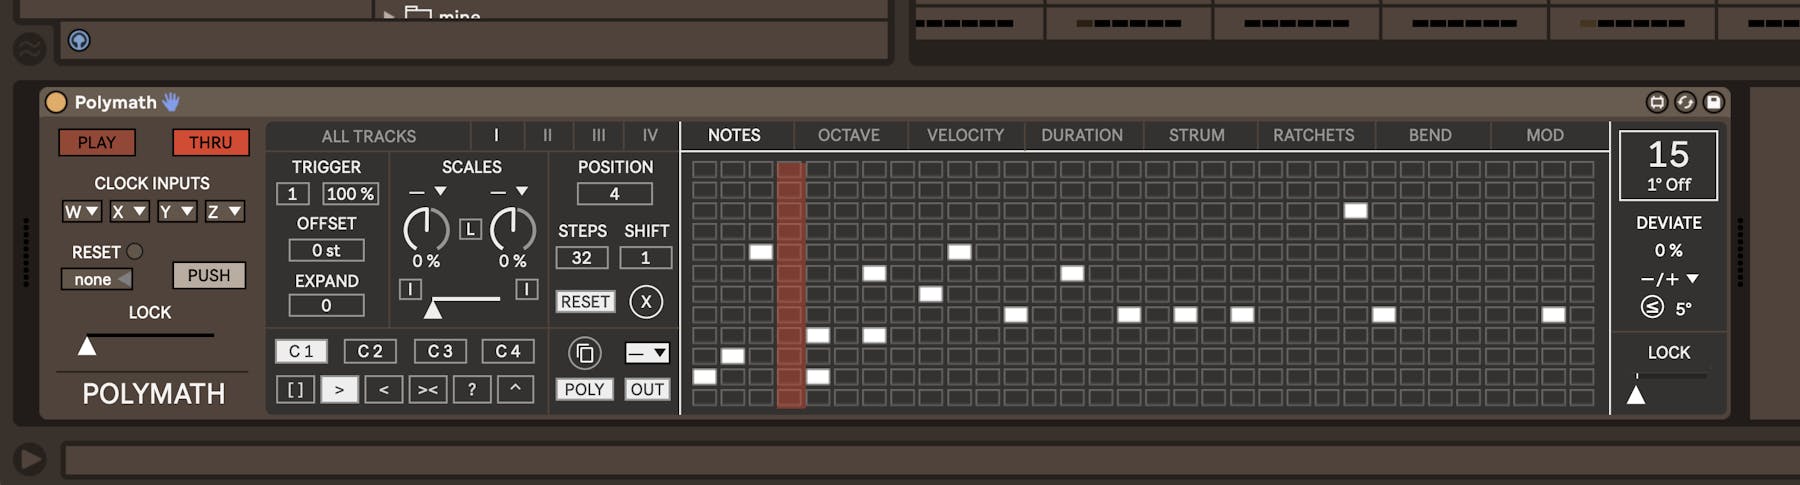Click the POLY button
This screenshot has width=1800, height=485.
pos(584,389)
